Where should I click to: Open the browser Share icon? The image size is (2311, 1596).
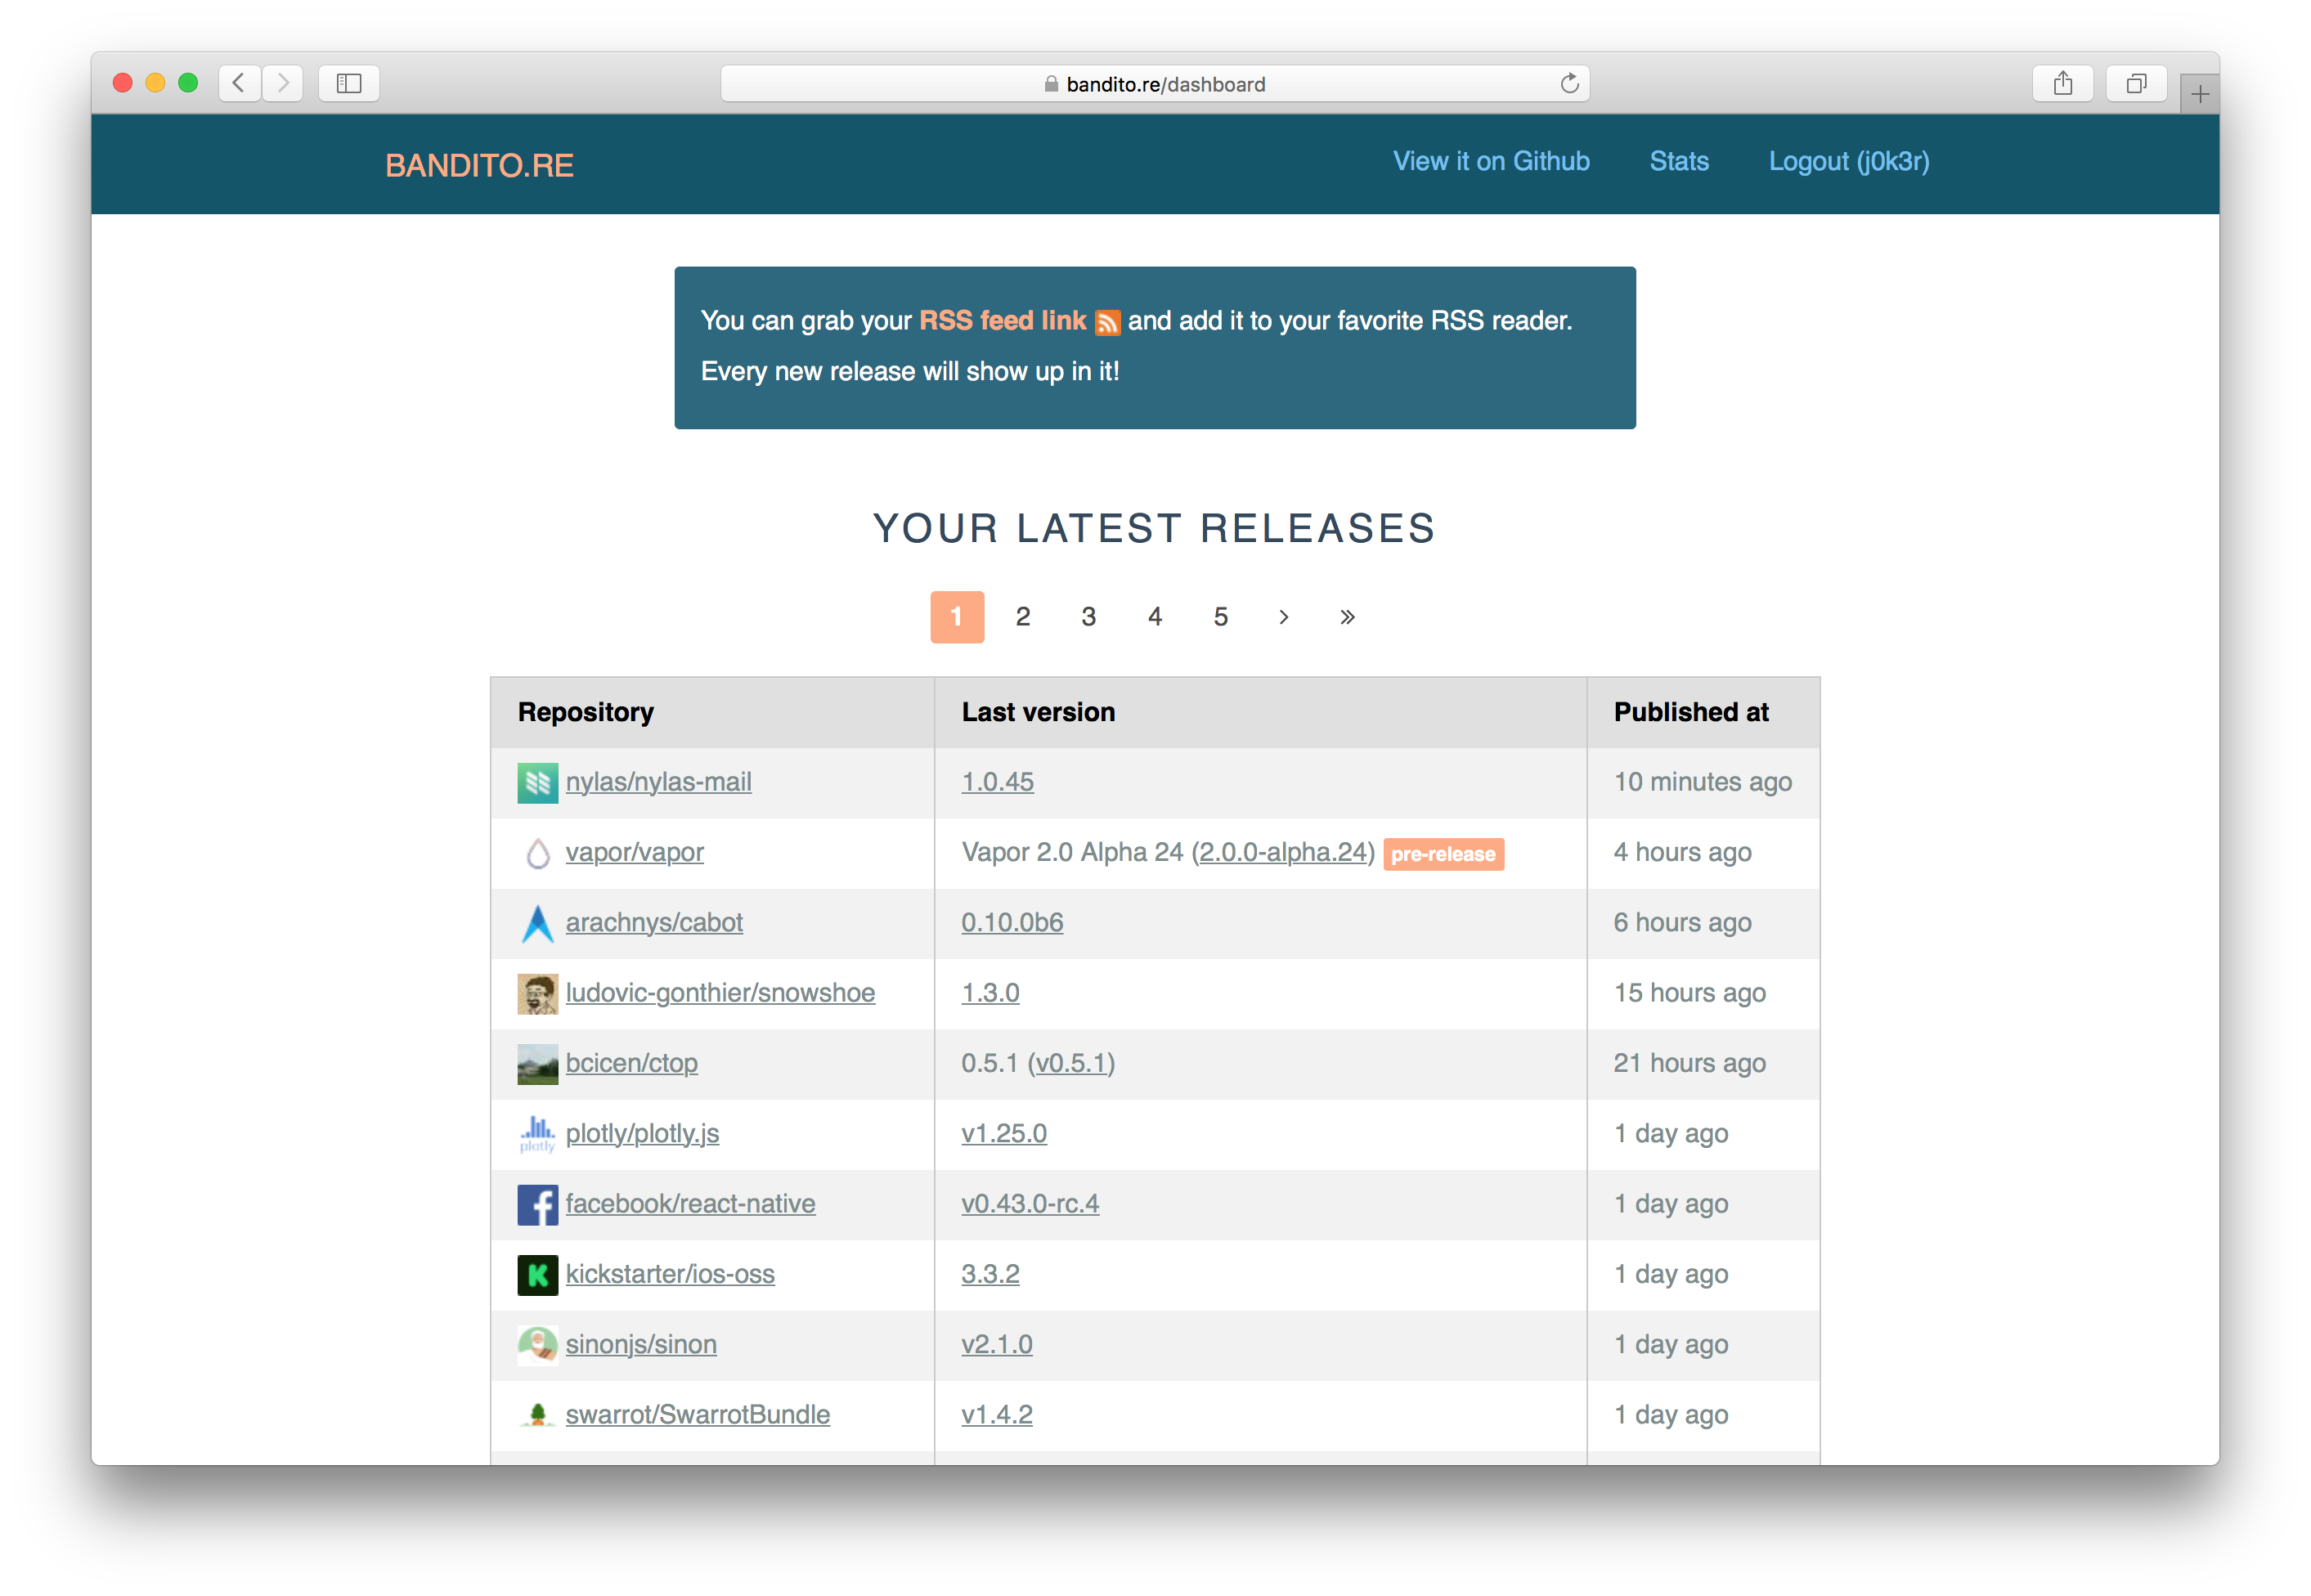click(2062, 84)
